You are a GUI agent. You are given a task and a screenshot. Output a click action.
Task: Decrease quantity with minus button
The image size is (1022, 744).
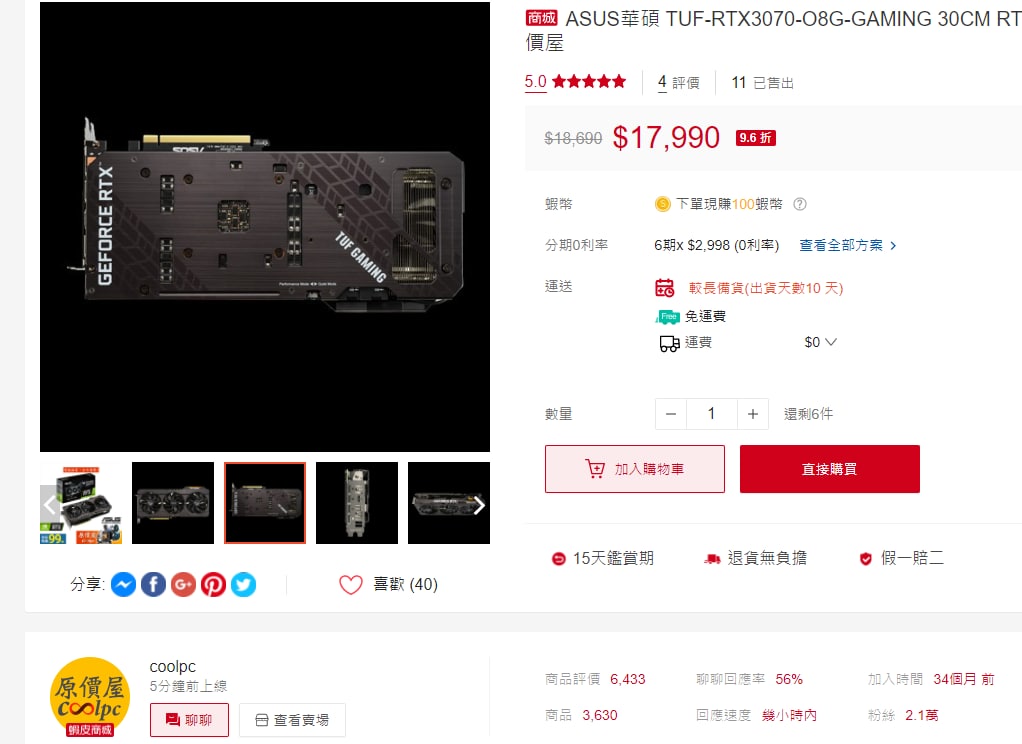point(671,414)
